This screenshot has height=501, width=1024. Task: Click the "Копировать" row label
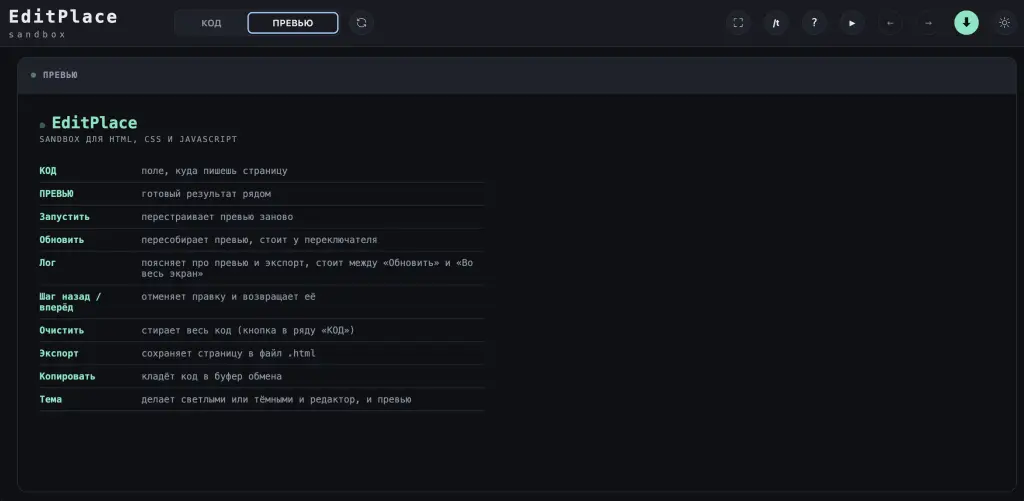(67, 376)
